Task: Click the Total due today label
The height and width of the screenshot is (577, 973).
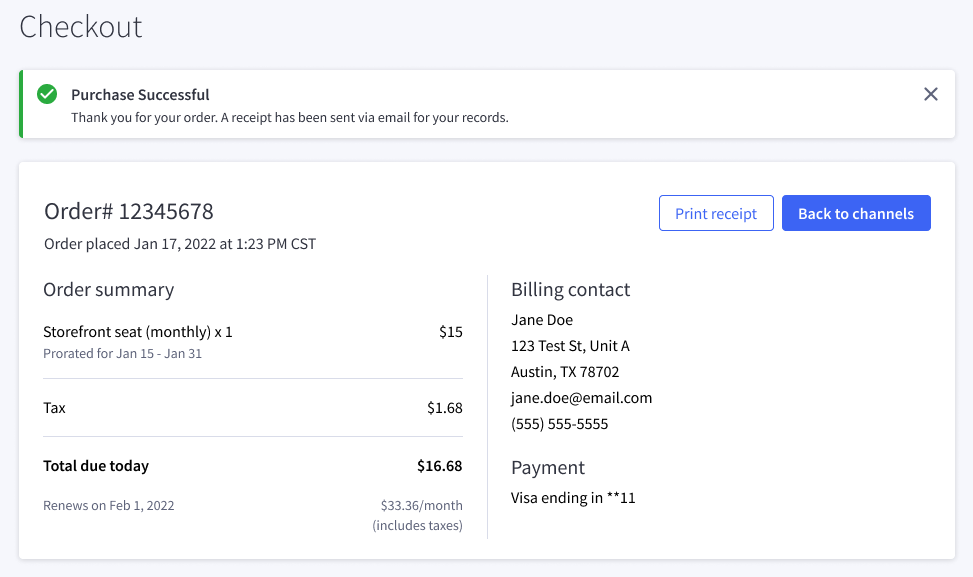Action: [96, 465]
